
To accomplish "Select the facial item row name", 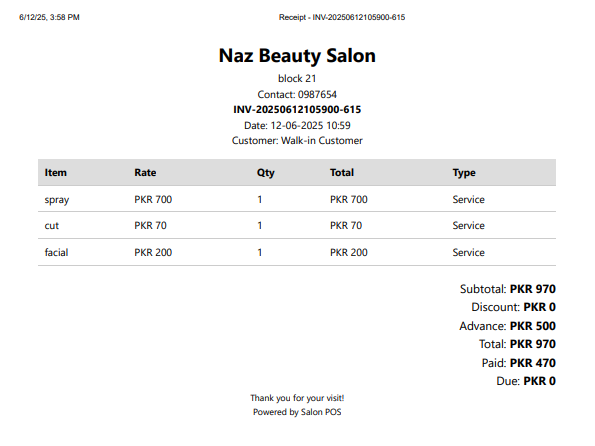I will point(56,252).
